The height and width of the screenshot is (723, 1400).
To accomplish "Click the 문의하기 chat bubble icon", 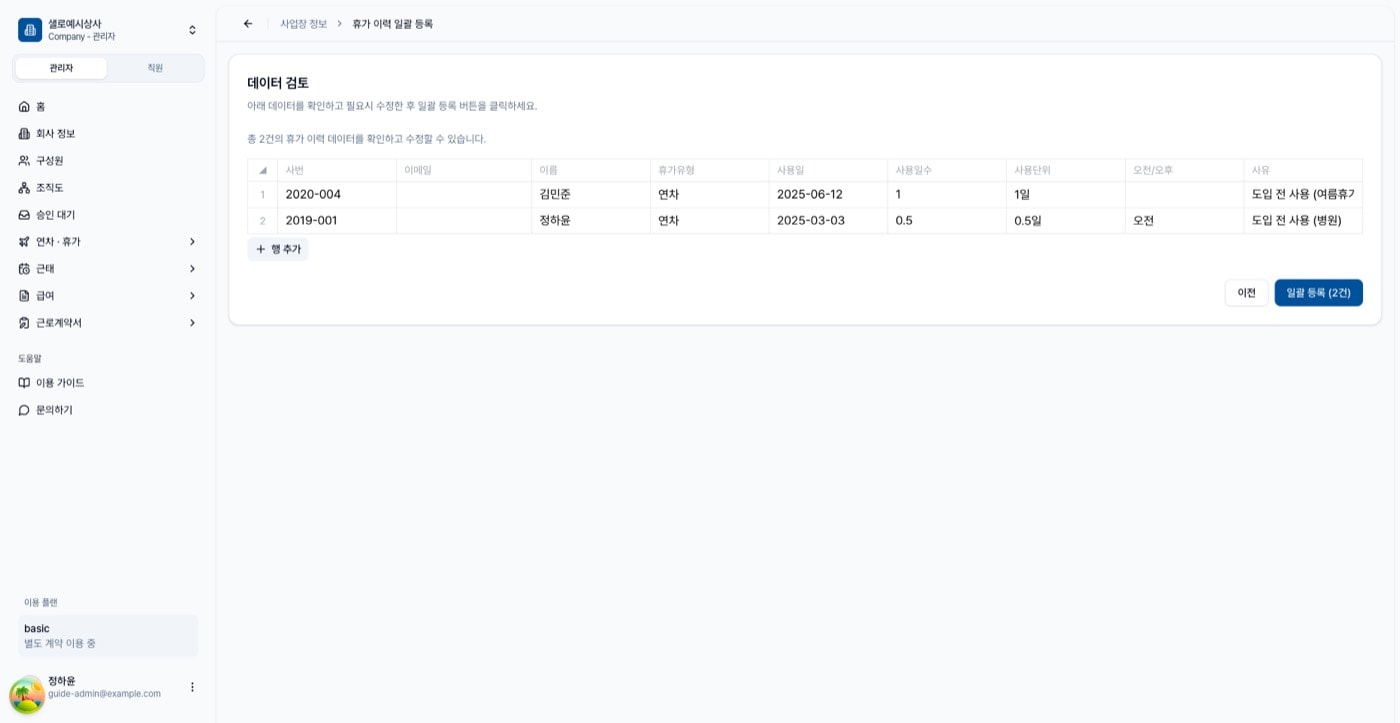I will click(25, 410).
